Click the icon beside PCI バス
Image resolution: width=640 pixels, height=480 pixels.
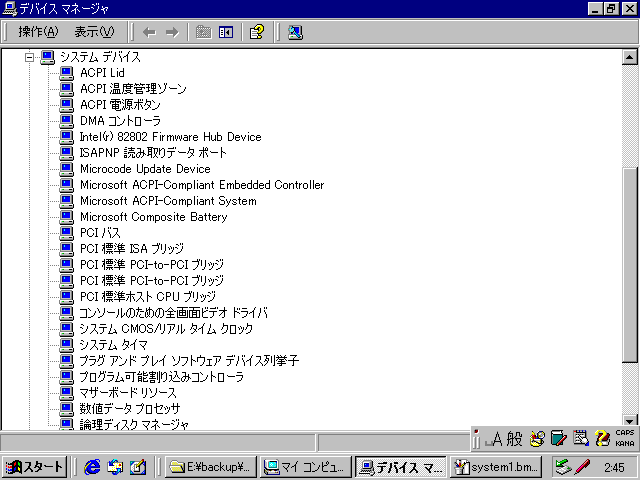[67, 233]
